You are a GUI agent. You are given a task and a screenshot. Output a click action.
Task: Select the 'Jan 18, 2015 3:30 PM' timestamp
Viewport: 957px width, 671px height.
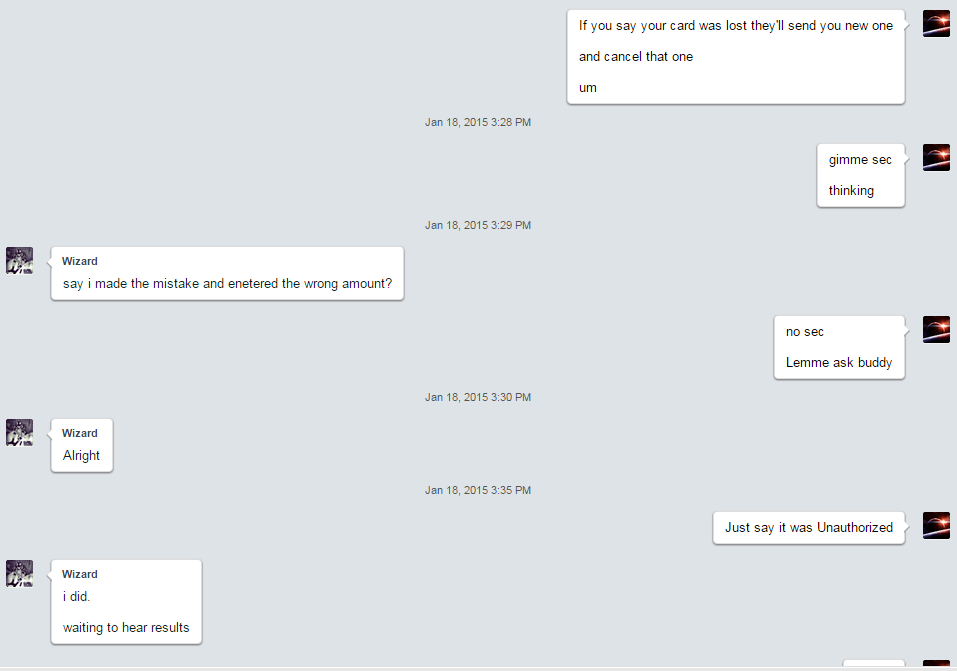(x=478, y=397)
